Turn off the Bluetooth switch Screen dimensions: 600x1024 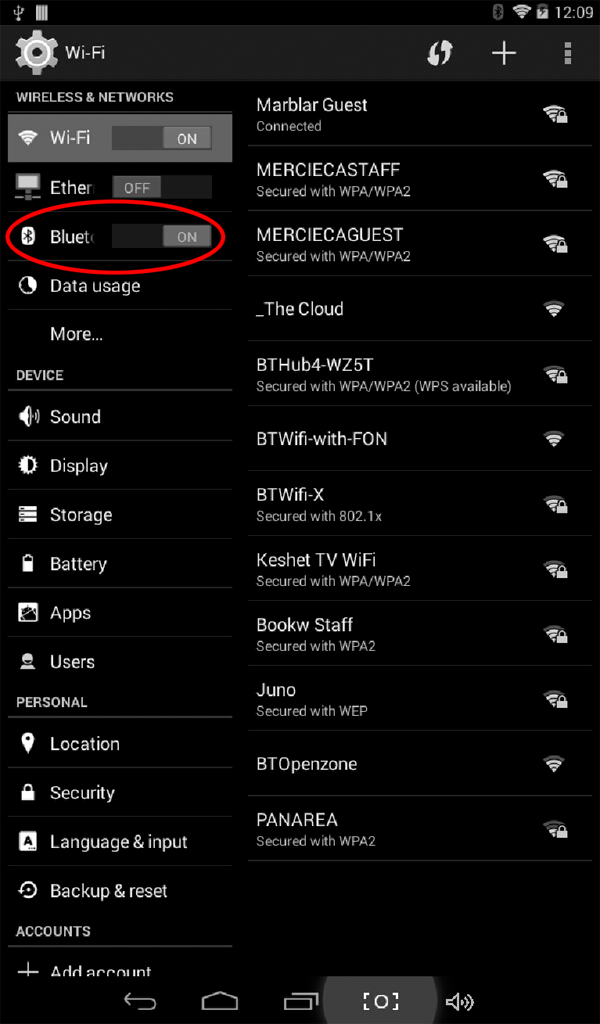click(161, 236)
